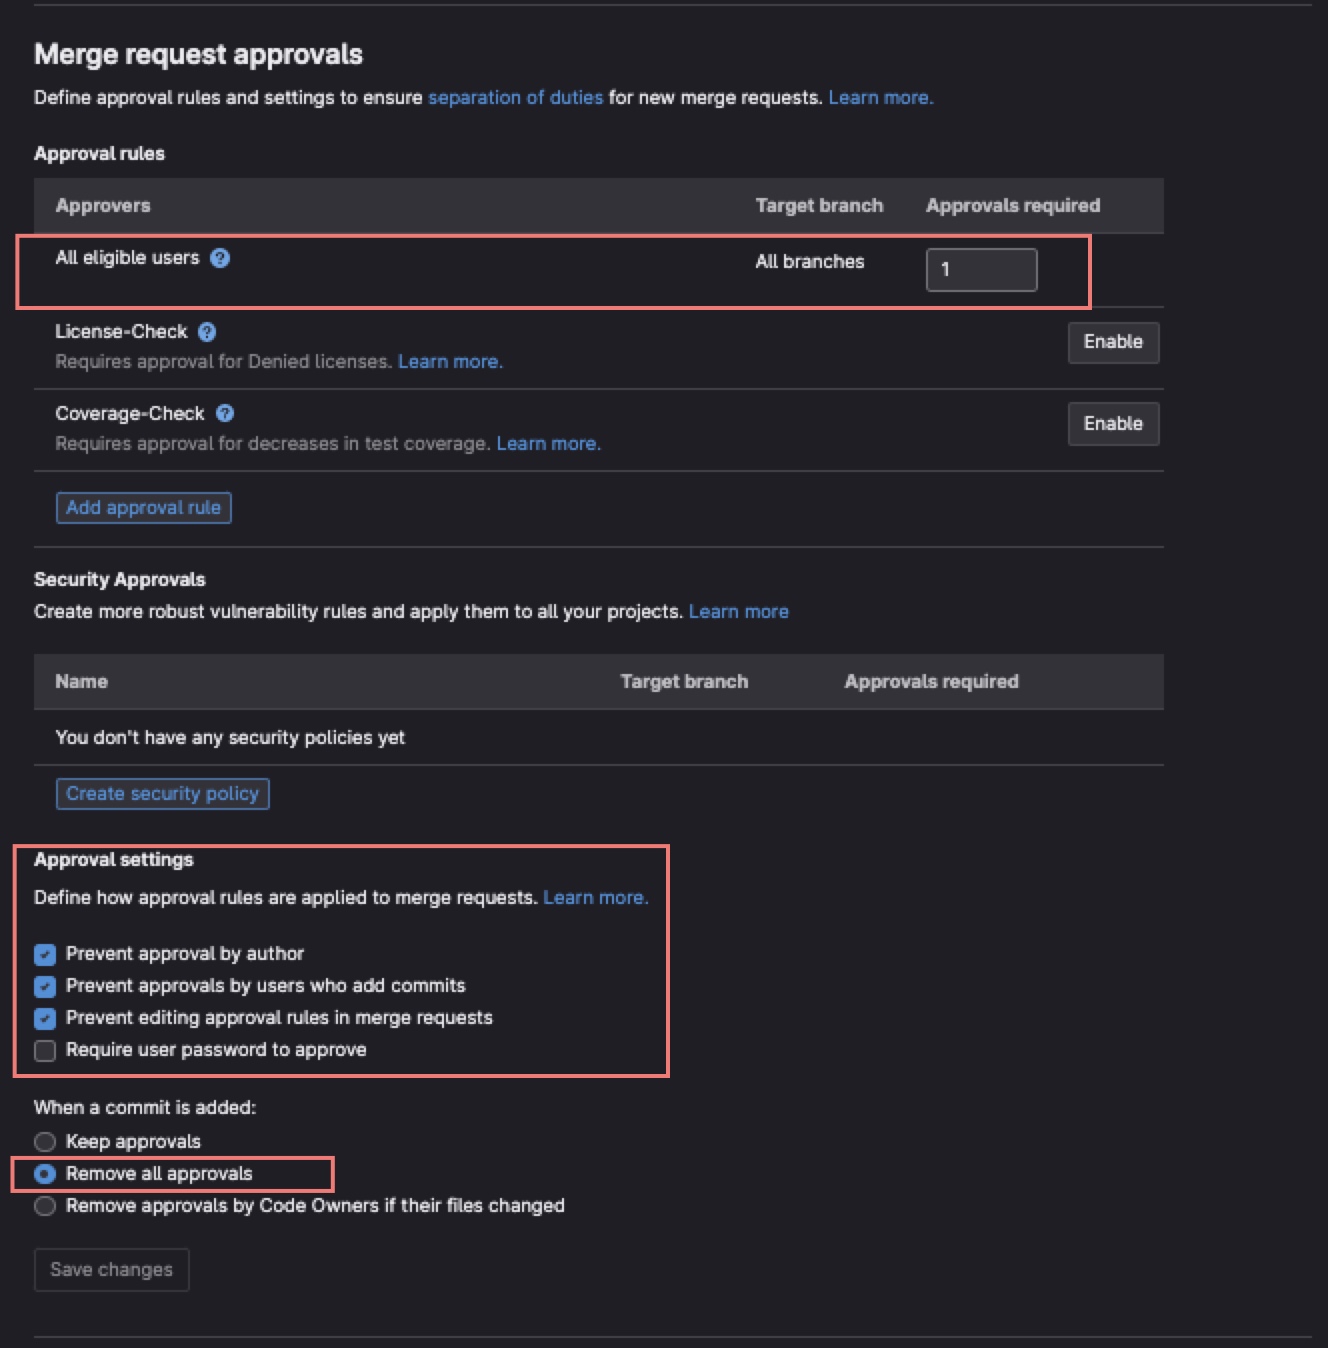Click the Name column header in Security Approvals

(x=81, y=682)
